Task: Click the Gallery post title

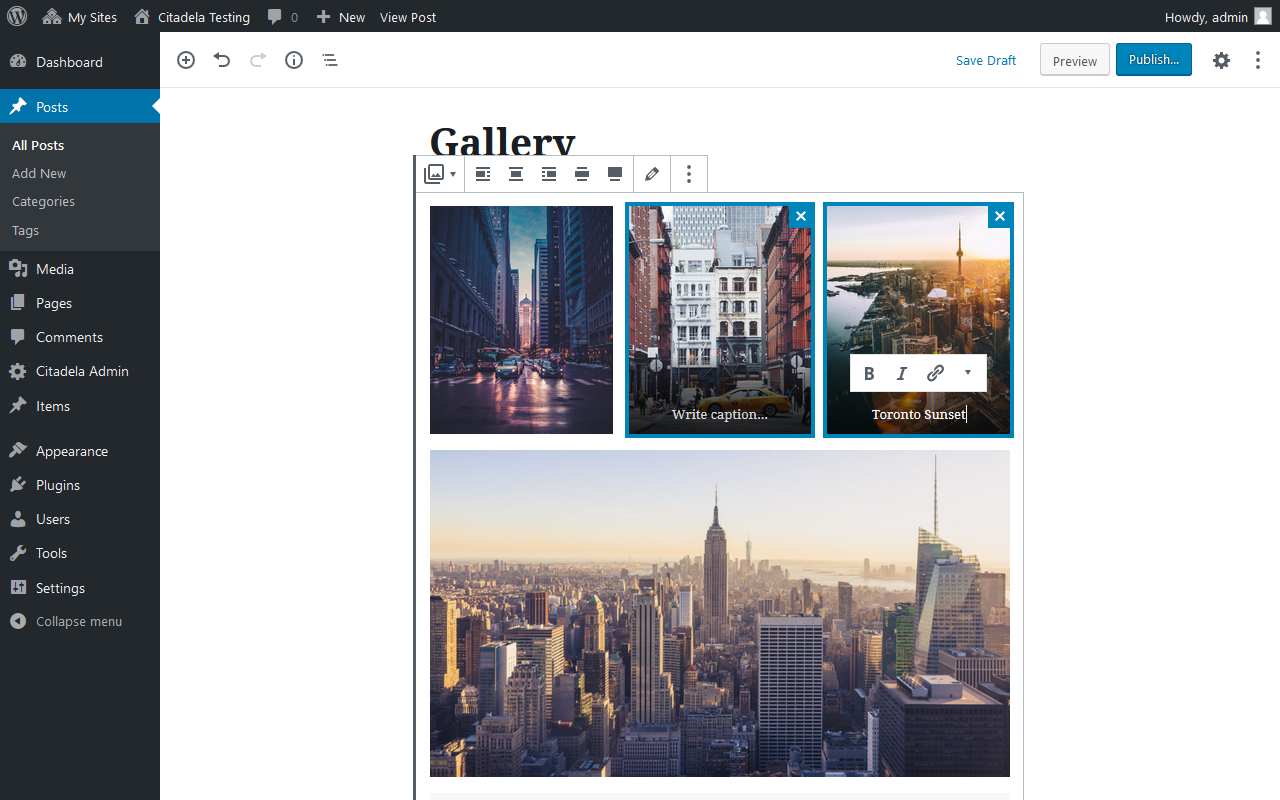Action: (503, 141)
